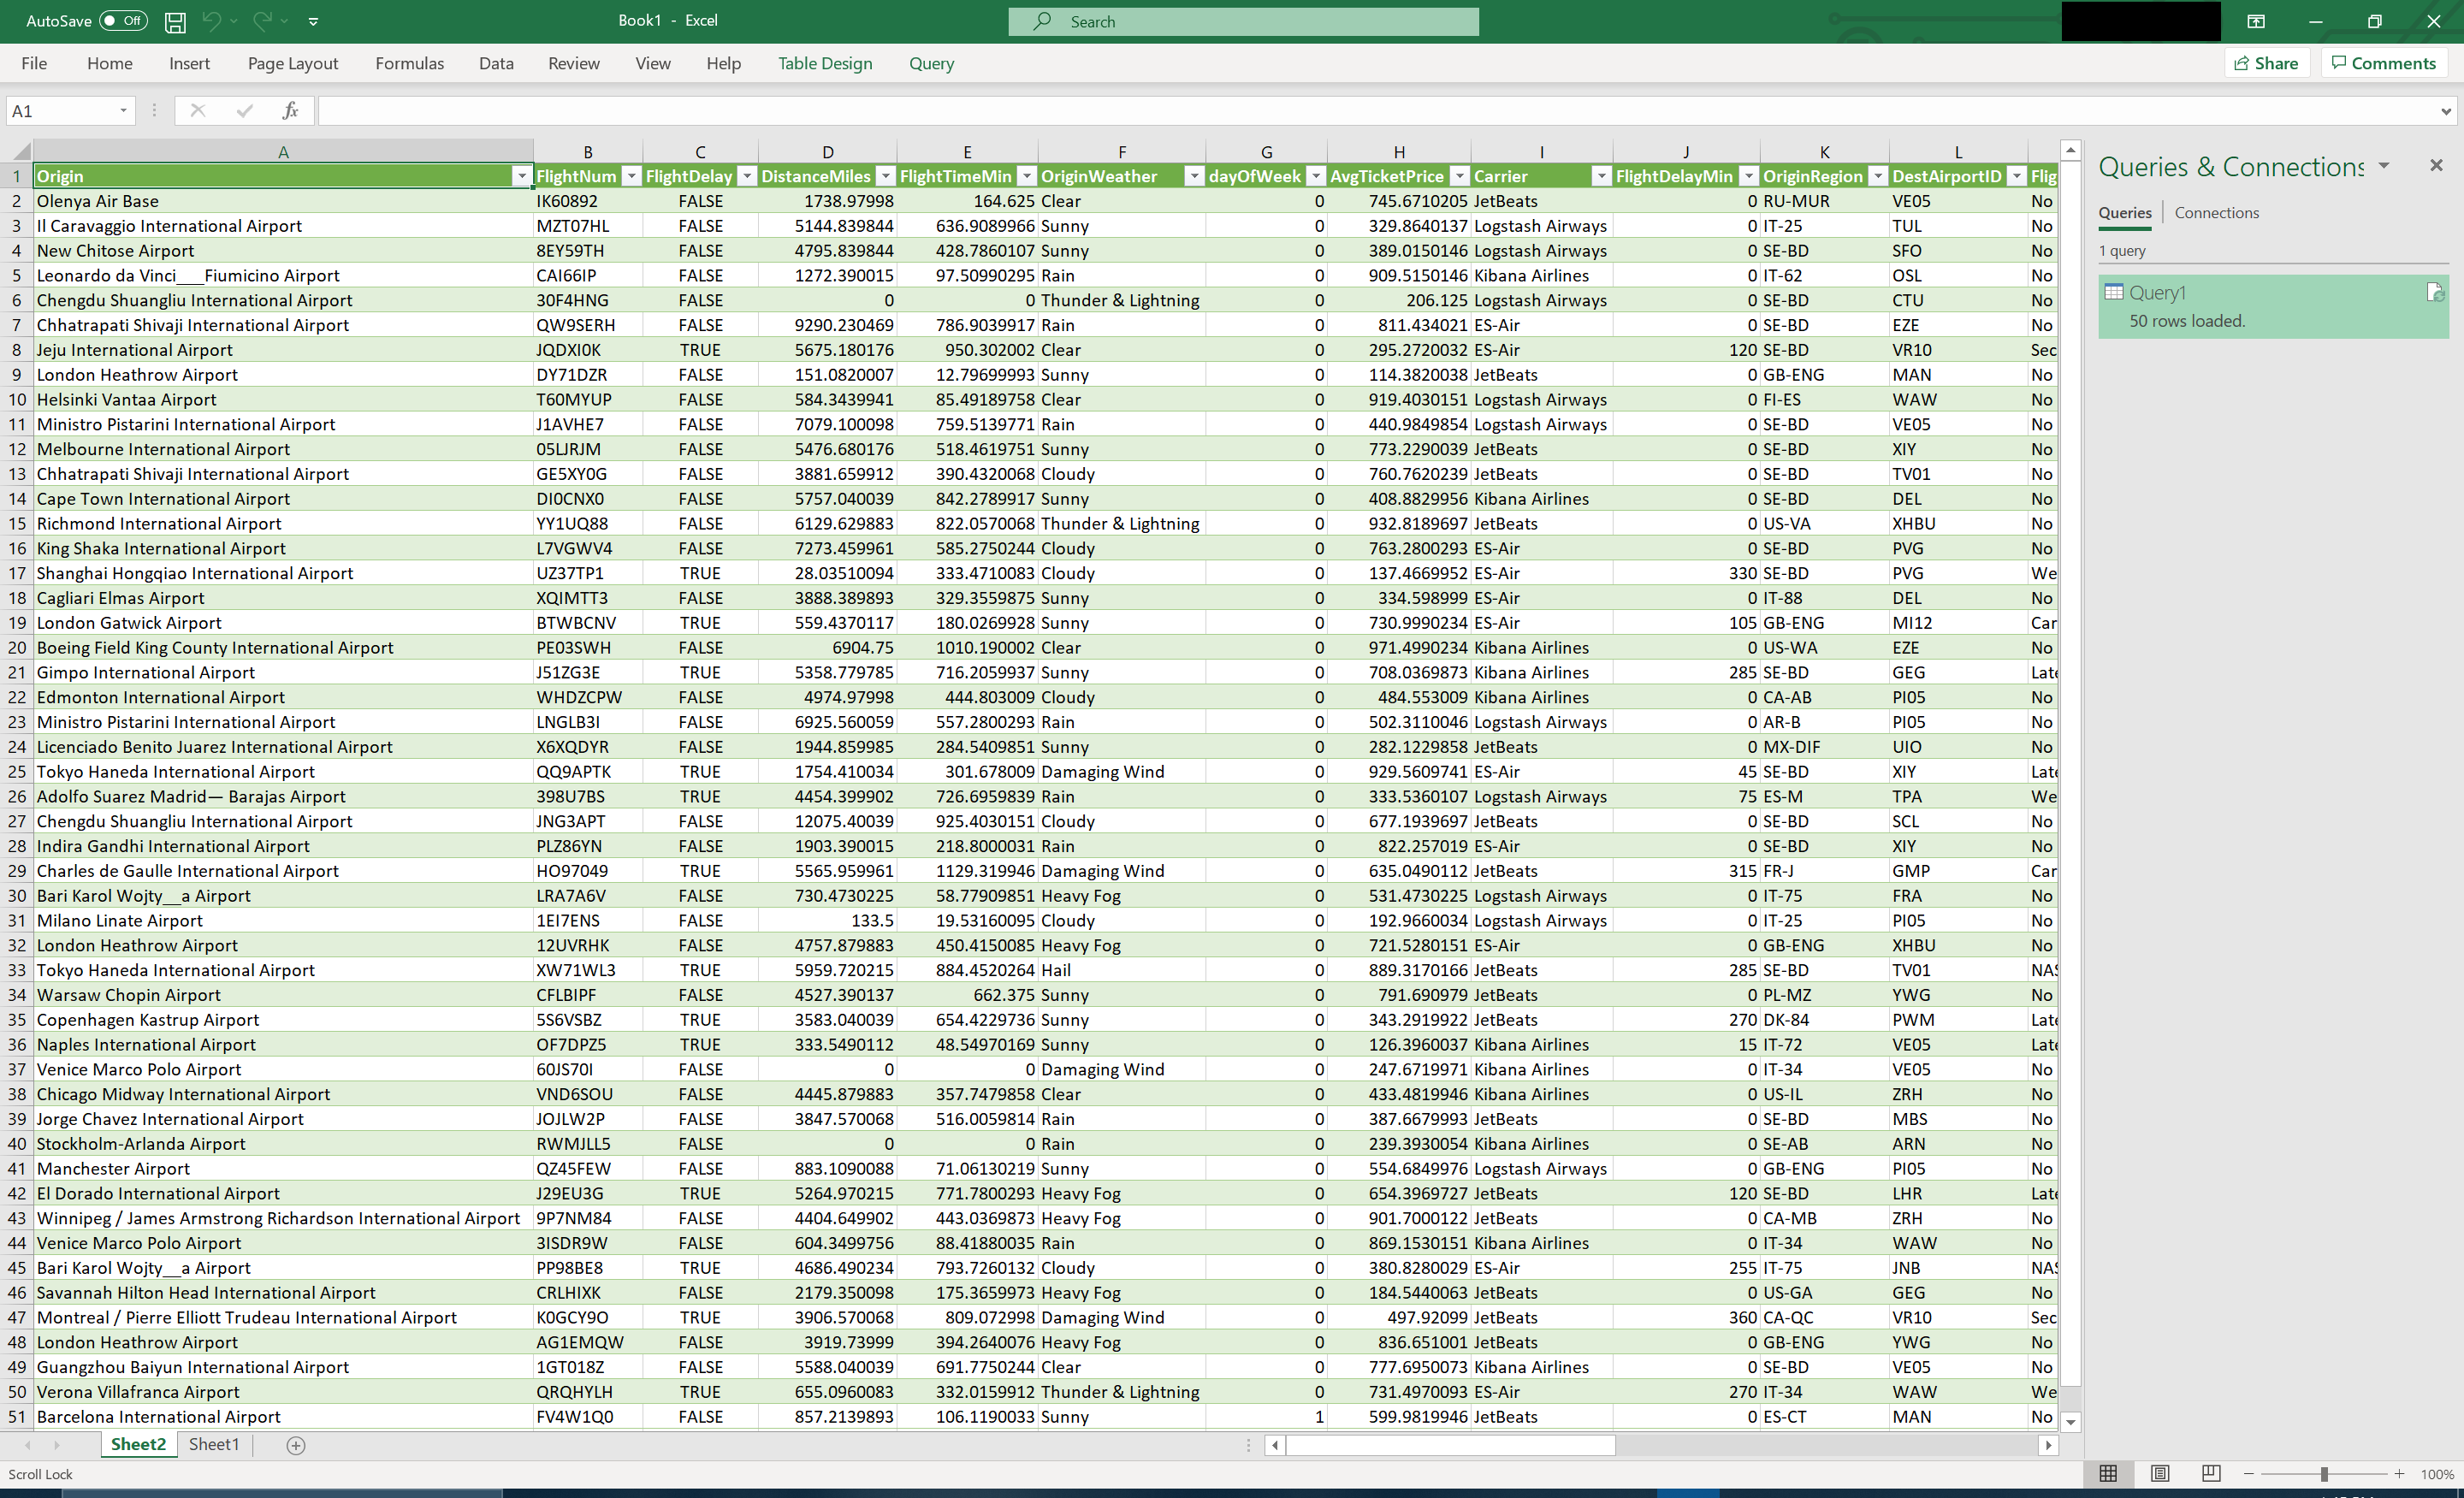Click the Share button
This screenshot has width=2464, height=1498.
pyautogui.click(x=2267, y=63)
